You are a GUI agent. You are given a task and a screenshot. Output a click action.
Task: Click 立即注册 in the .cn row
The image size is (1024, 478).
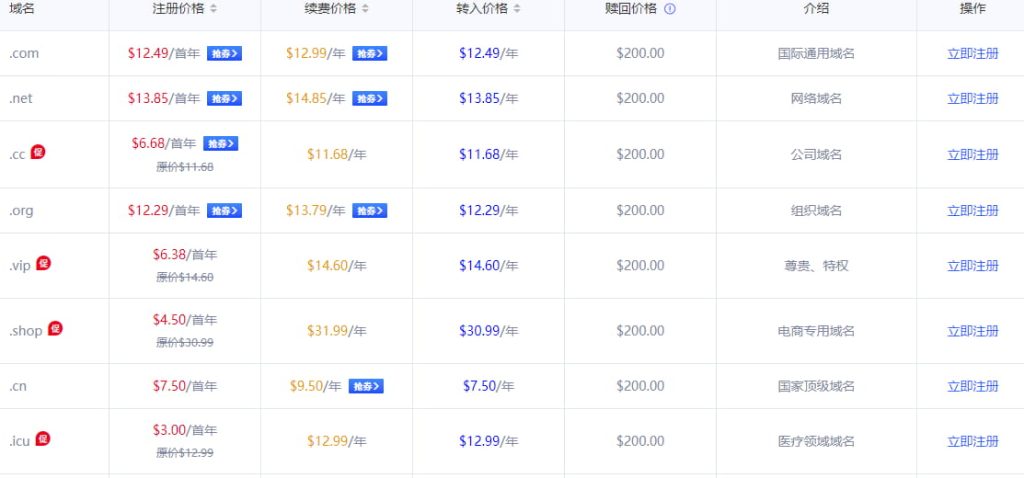pos(972,386)
